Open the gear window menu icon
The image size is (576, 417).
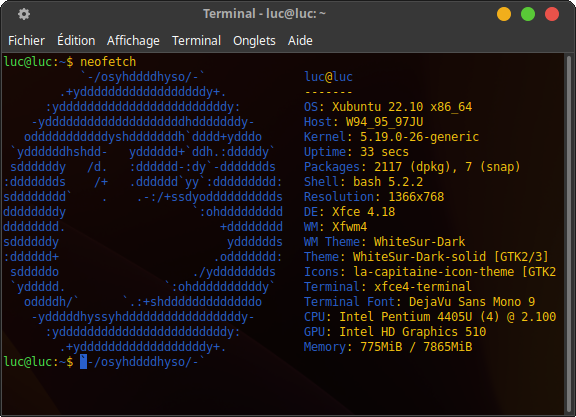[x=24, y=14]
